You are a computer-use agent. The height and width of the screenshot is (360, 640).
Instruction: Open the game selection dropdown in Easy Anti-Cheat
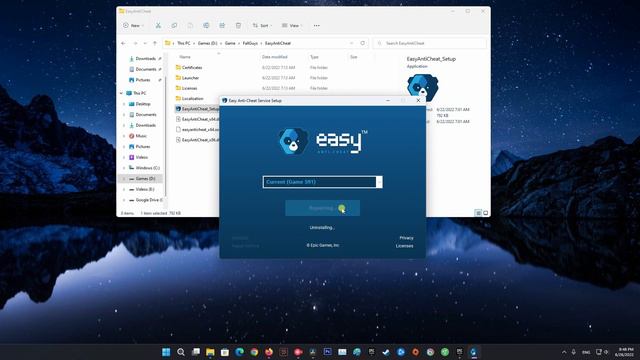point(379,182)
